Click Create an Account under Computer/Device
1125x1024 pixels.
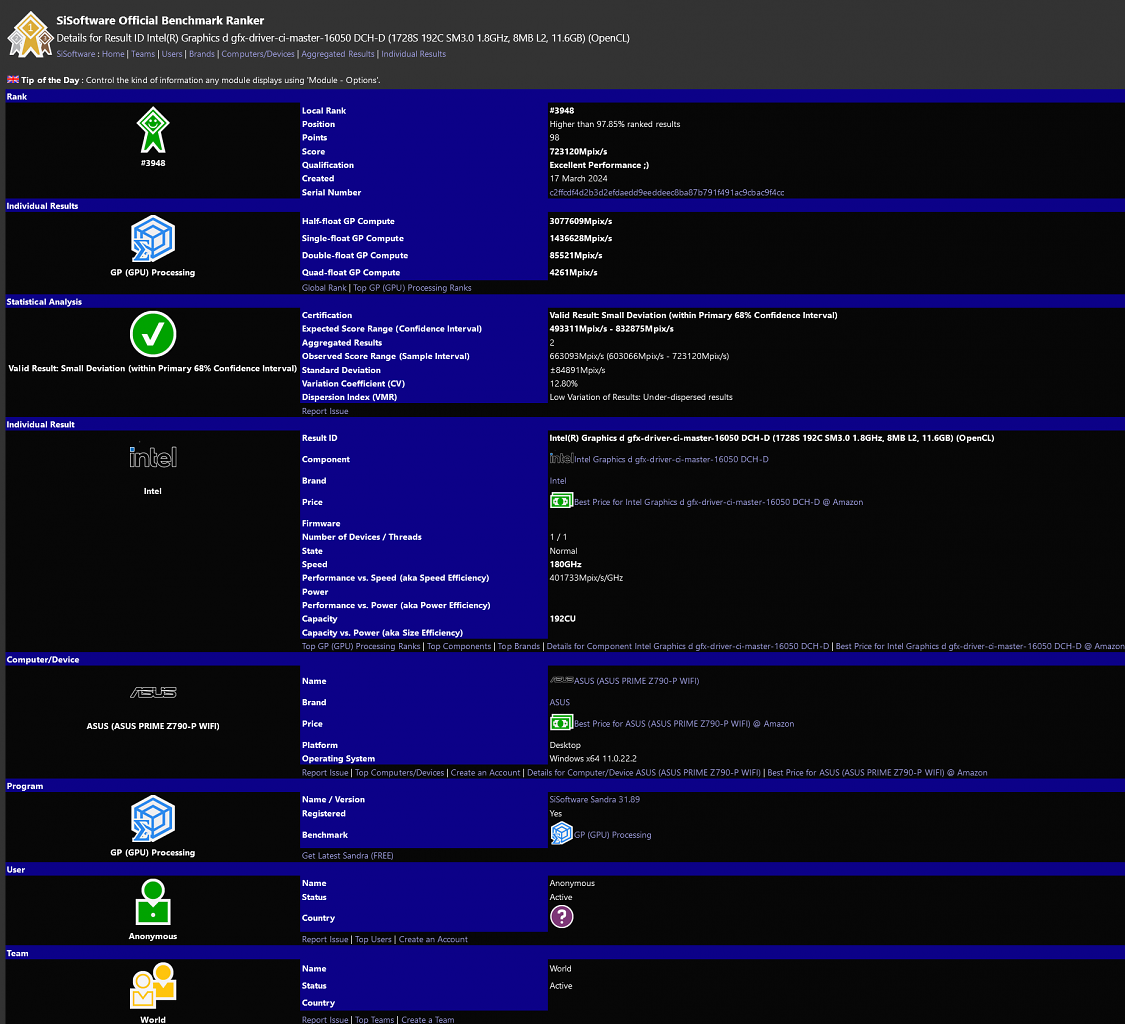point(486,773)
